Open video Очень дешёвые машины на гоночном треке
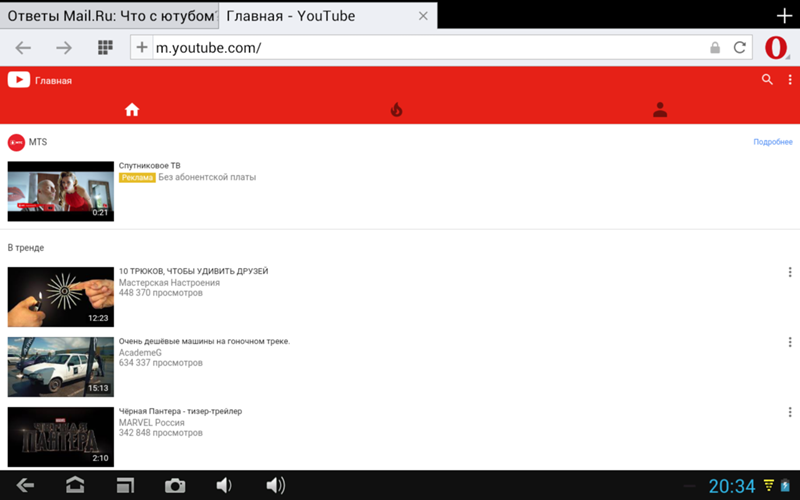Image resolution: width=800 pixels, height=500 pixels. [x=204, y=341]
